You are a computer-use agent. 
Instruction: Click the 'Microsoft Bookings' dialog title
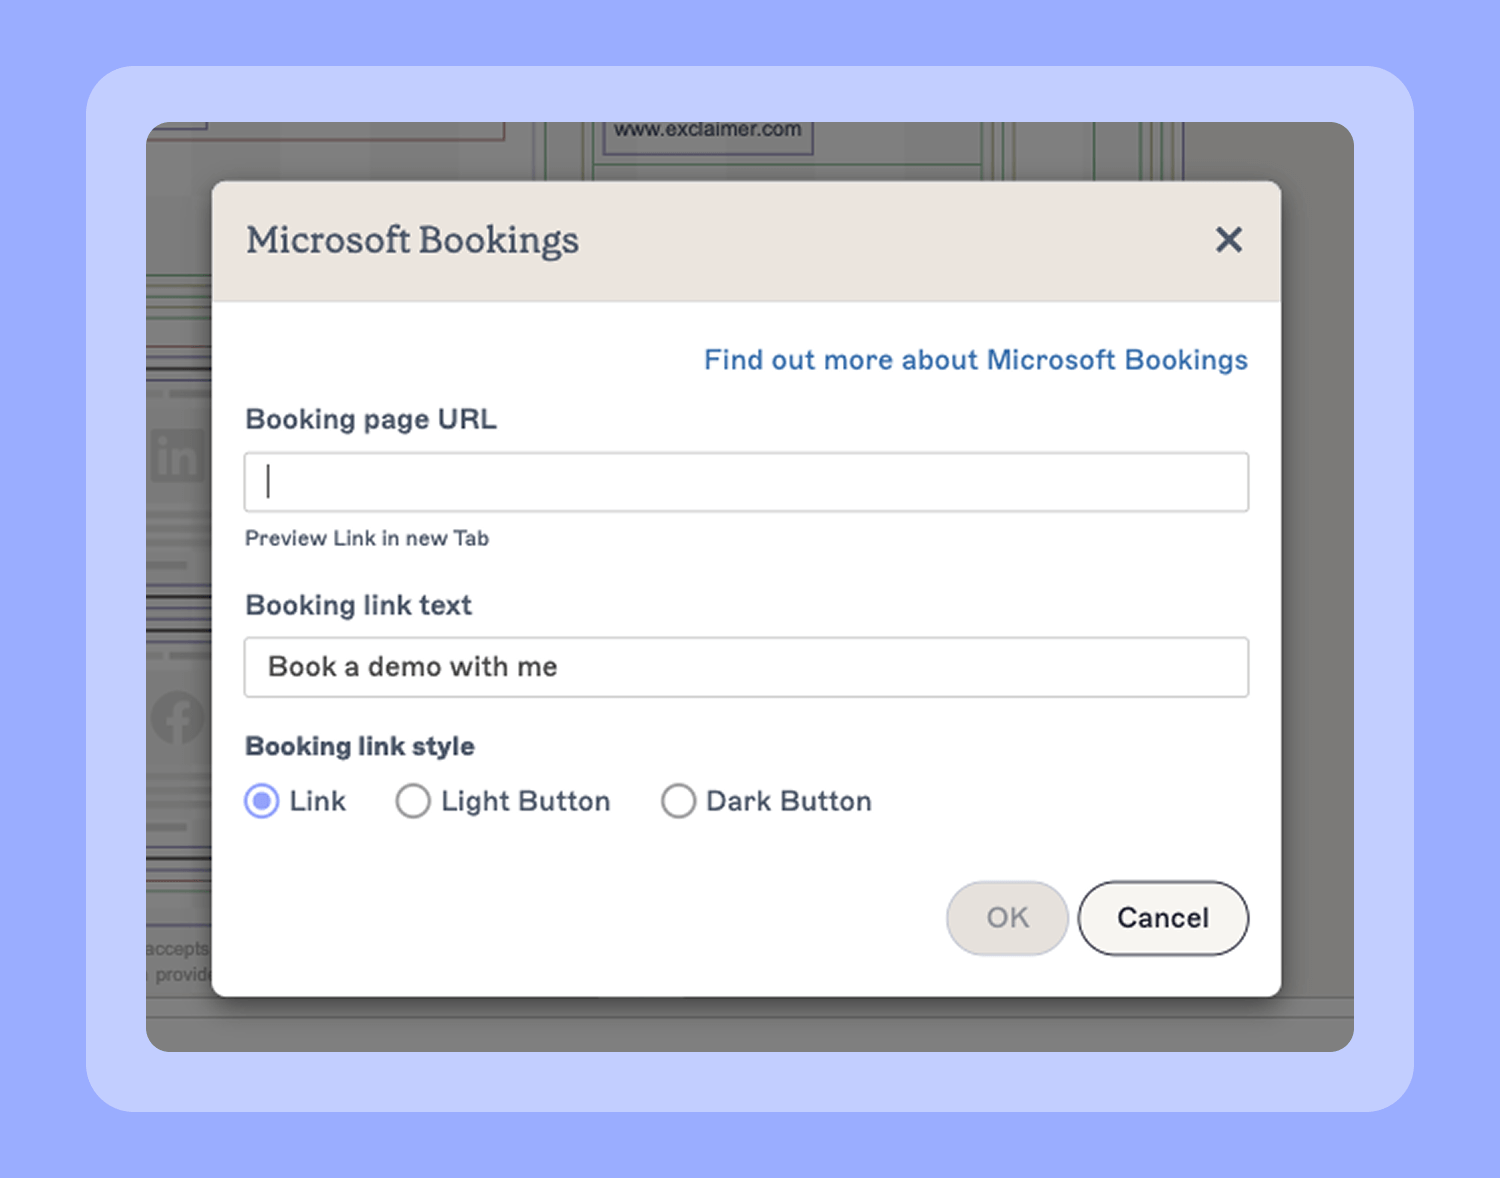coord(412,240)
